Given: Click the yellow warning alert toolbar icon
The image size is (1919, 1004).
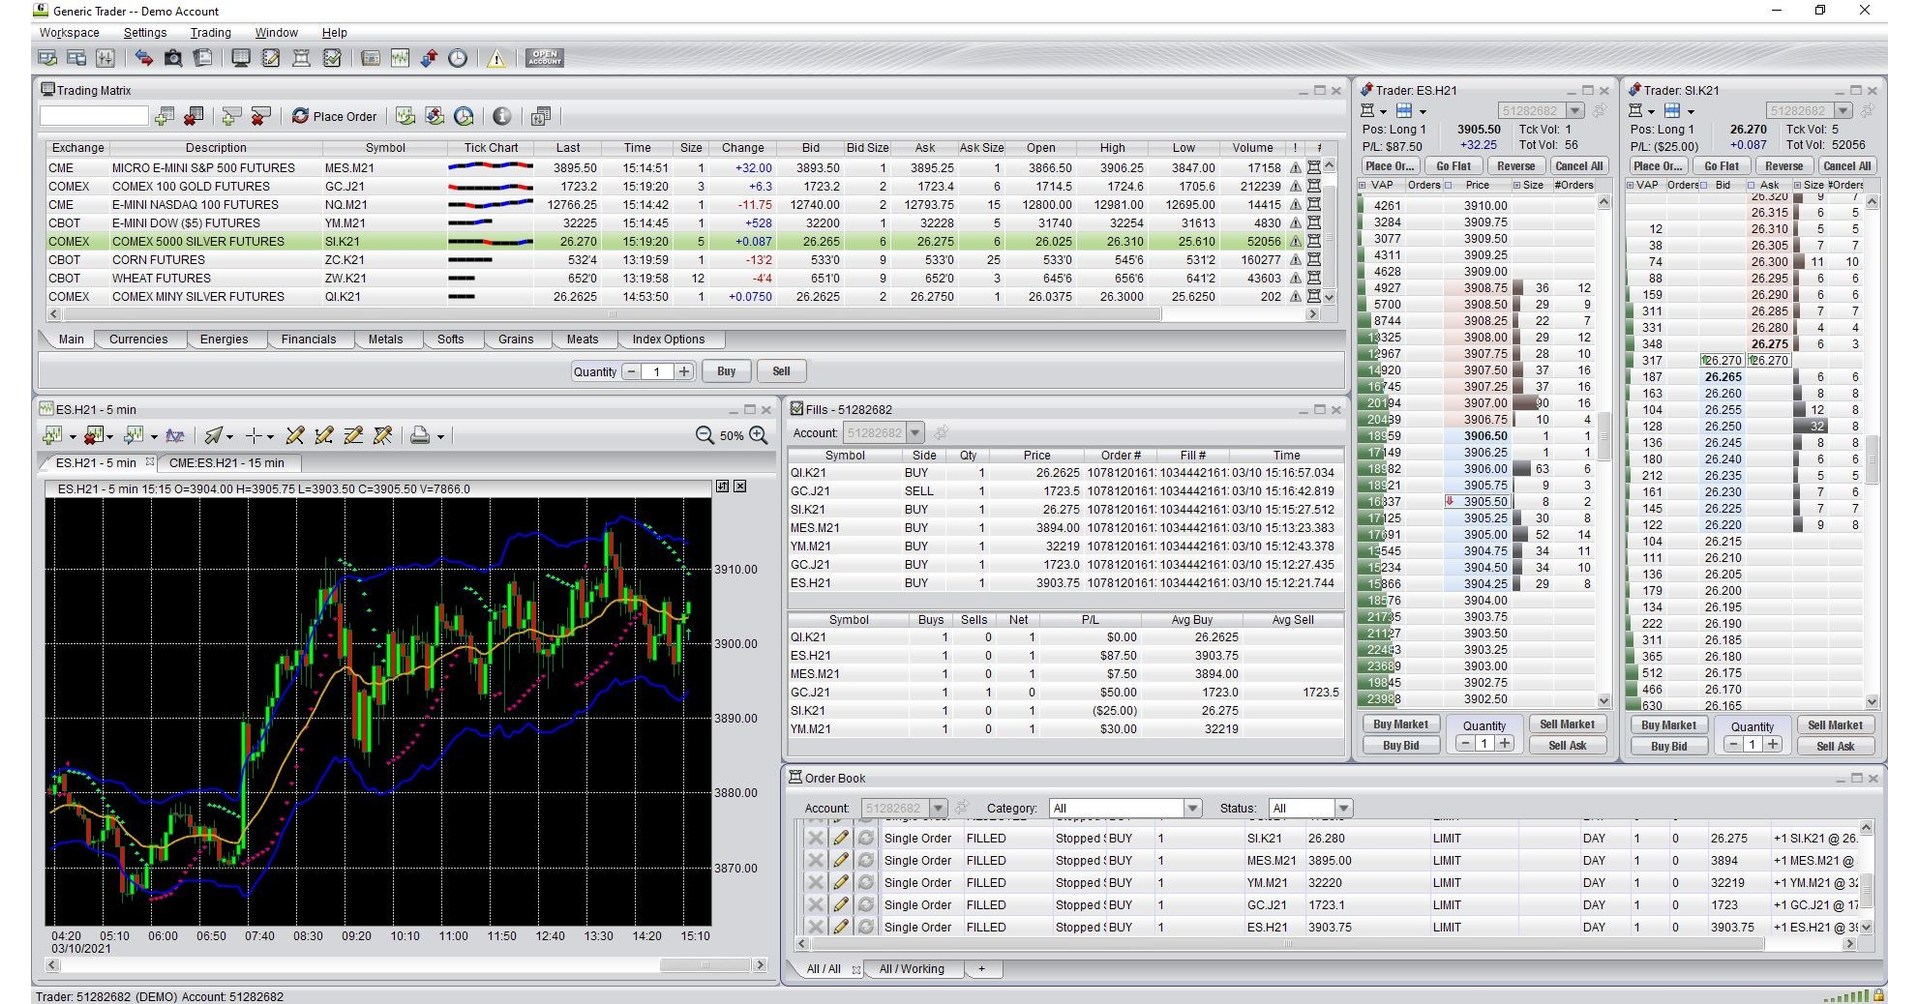Looking at the screenshot, I should tap(495, 58).
